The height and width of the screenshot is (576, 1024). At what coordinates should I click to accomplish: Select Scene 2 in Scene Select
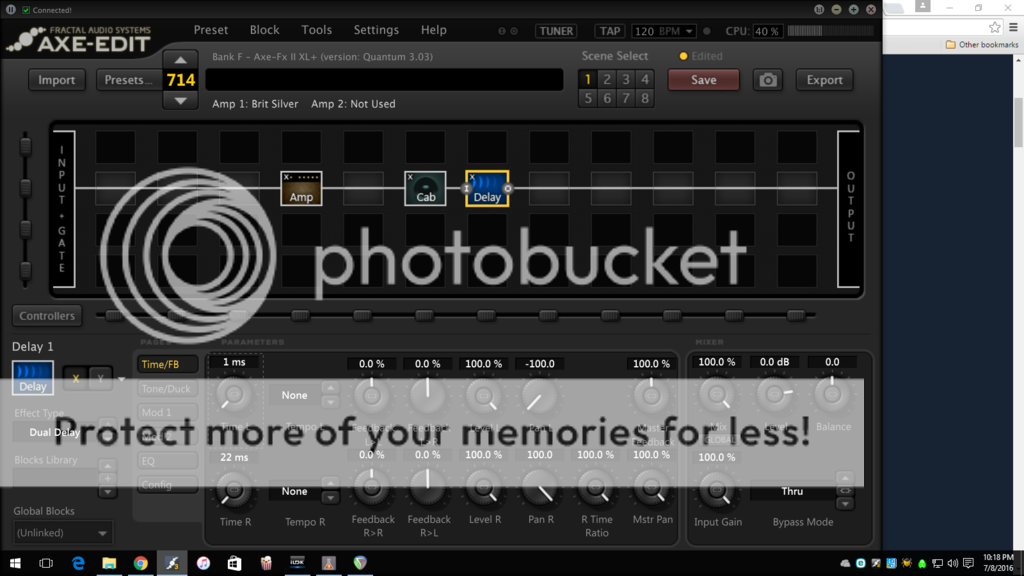[606, 77]
